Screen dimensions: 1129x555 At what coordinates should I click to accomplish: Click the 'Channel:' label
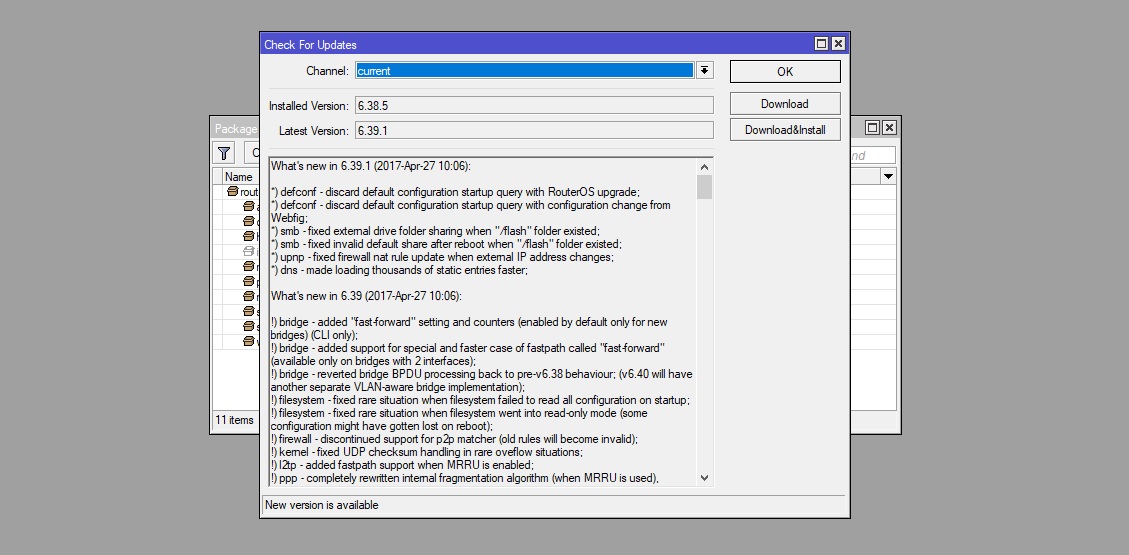(x=327, y=71)
